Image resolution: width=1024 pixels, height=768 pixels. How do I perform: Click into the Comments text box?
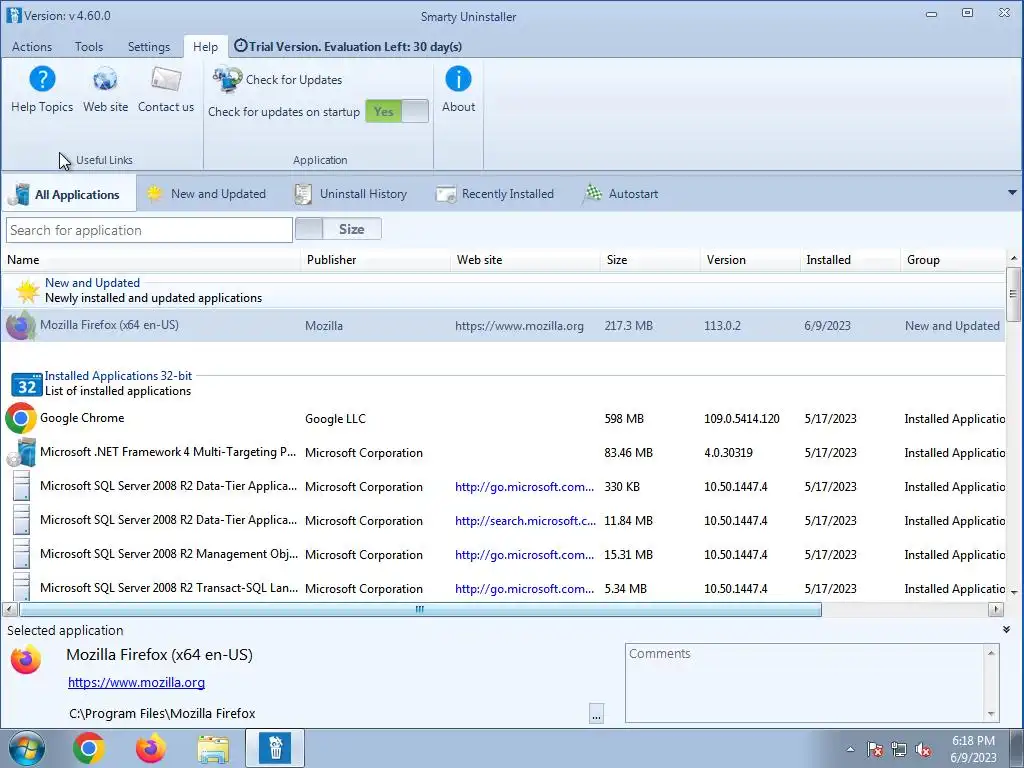coord(805,682)
